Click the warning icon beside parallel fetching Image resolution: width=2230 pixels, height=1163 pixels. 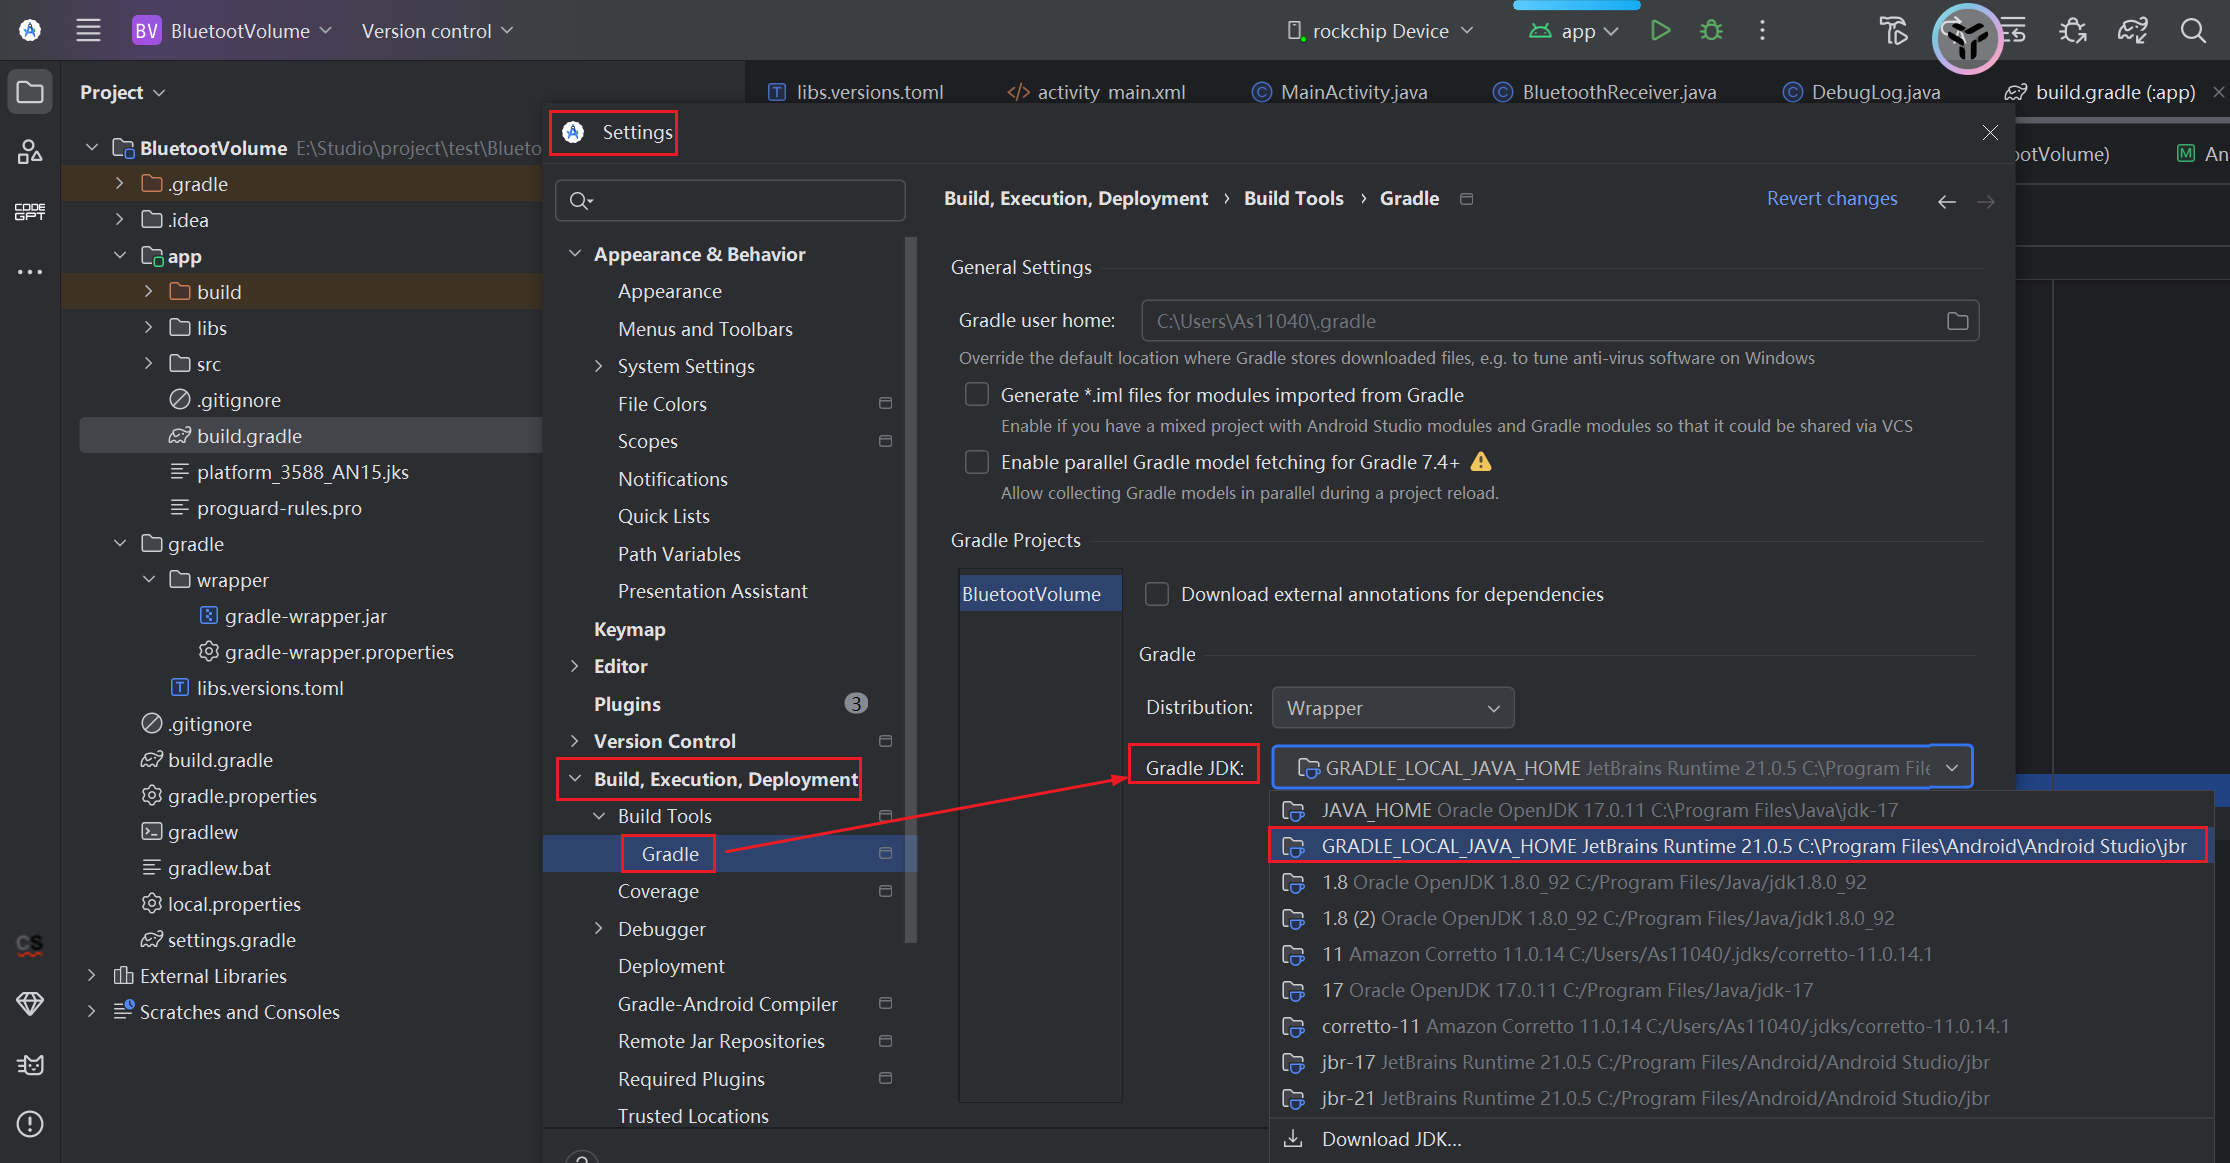pyautogui.click(x=1481, y=461)
